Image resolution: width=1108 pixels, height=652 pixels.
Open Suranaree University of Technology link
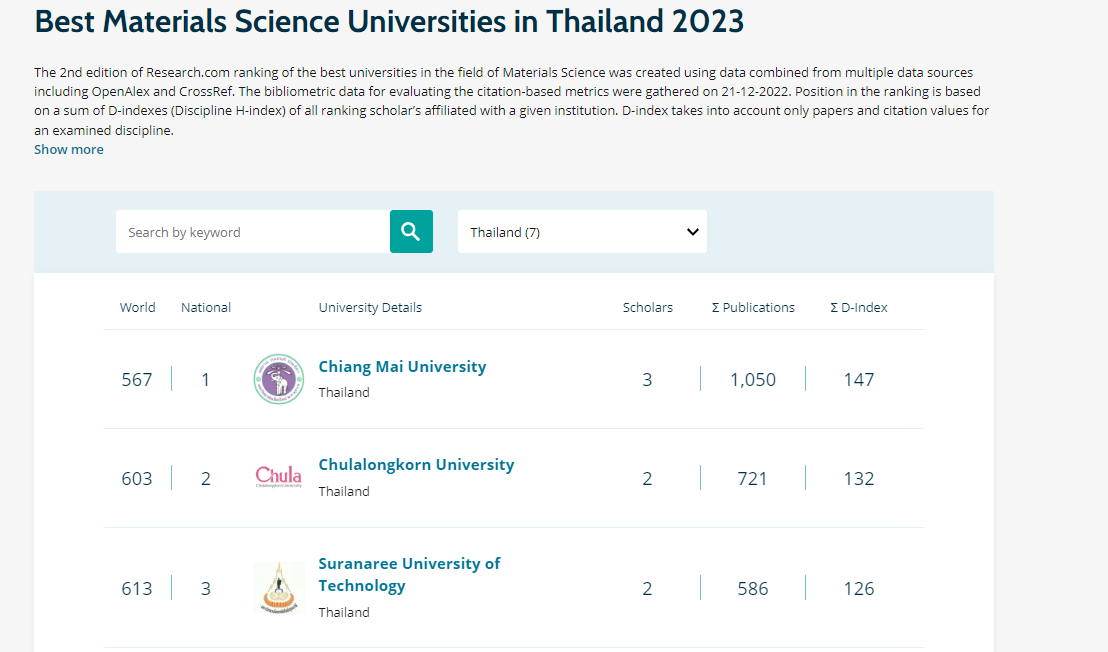[409, 574]
